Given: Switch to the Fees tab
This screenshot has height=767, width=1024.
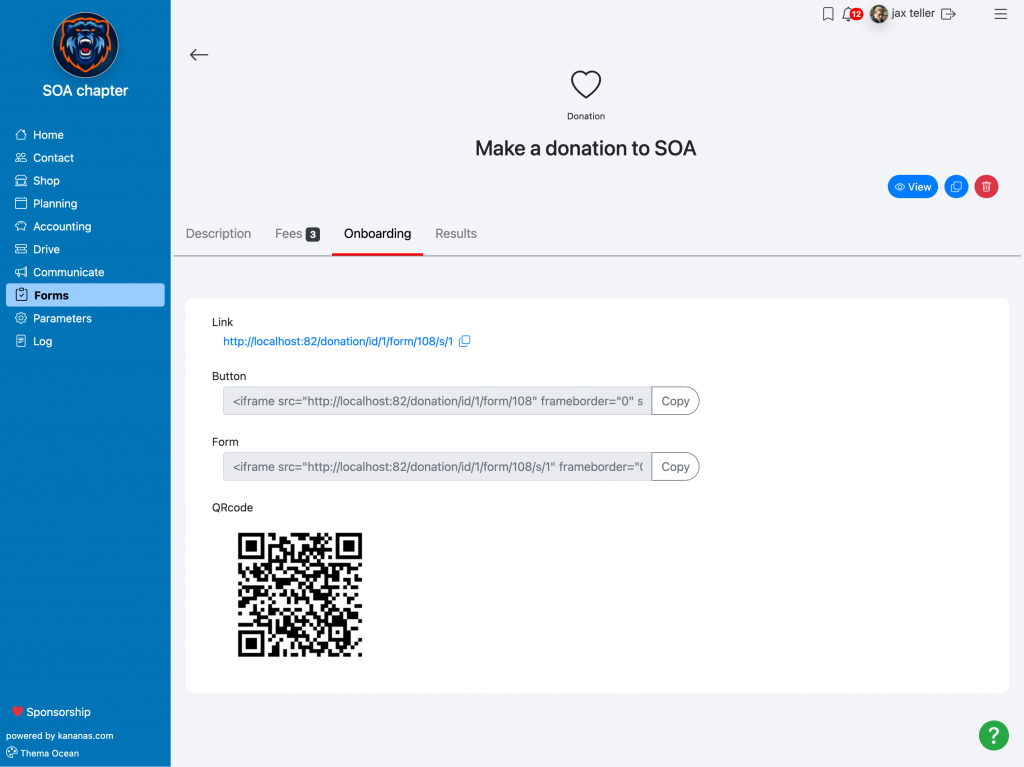Looking at the screenshot, I should (297, 234).
